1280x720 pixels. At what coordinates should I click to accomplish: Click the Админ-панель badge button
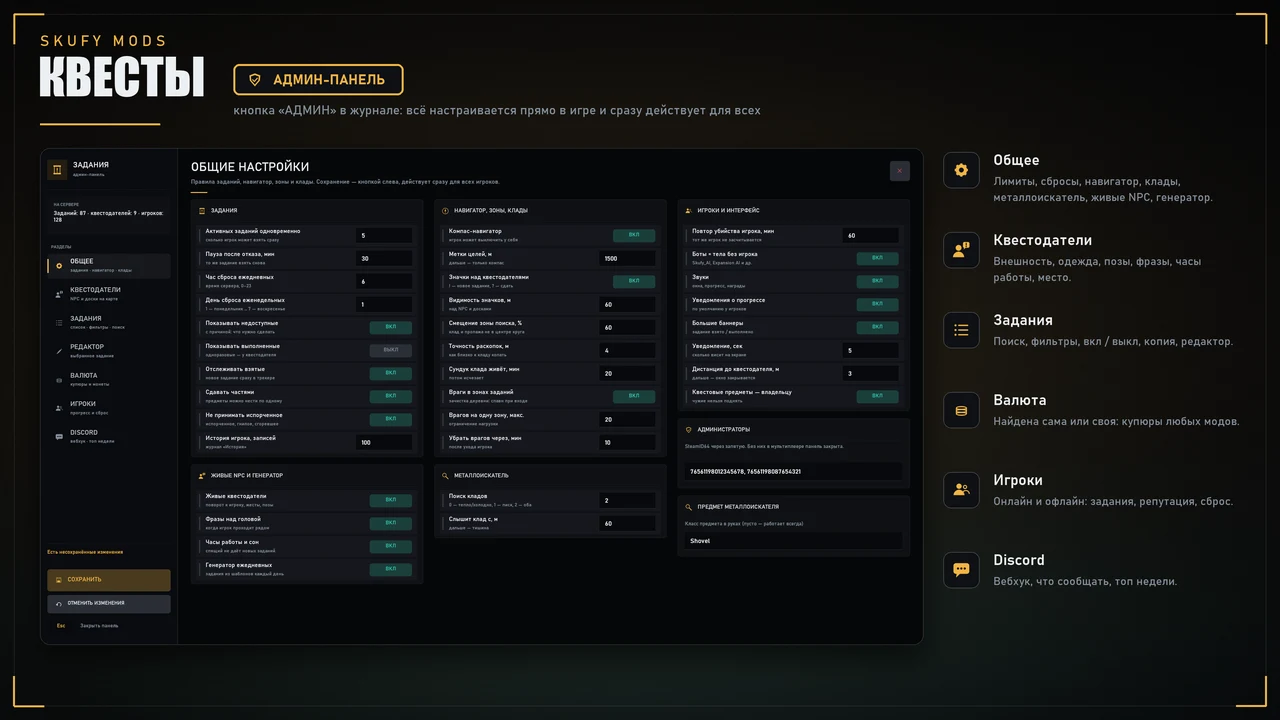318,80
